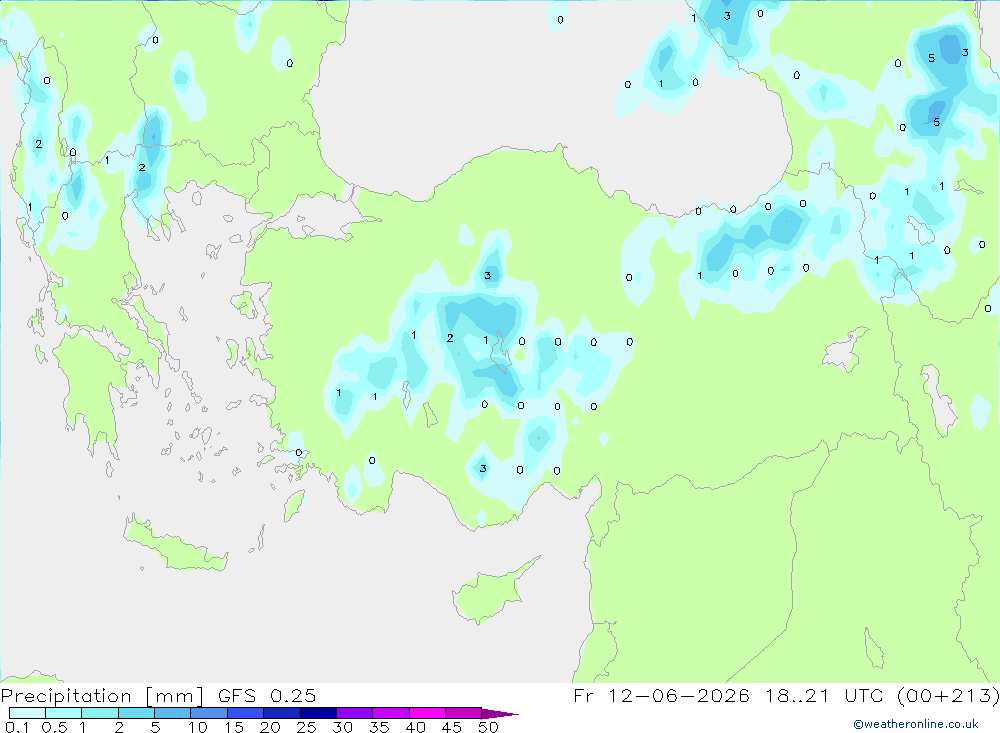Pick the blue swatch between 10 and 15
Screen dimensions: 1000x733
tap(209, 713)
